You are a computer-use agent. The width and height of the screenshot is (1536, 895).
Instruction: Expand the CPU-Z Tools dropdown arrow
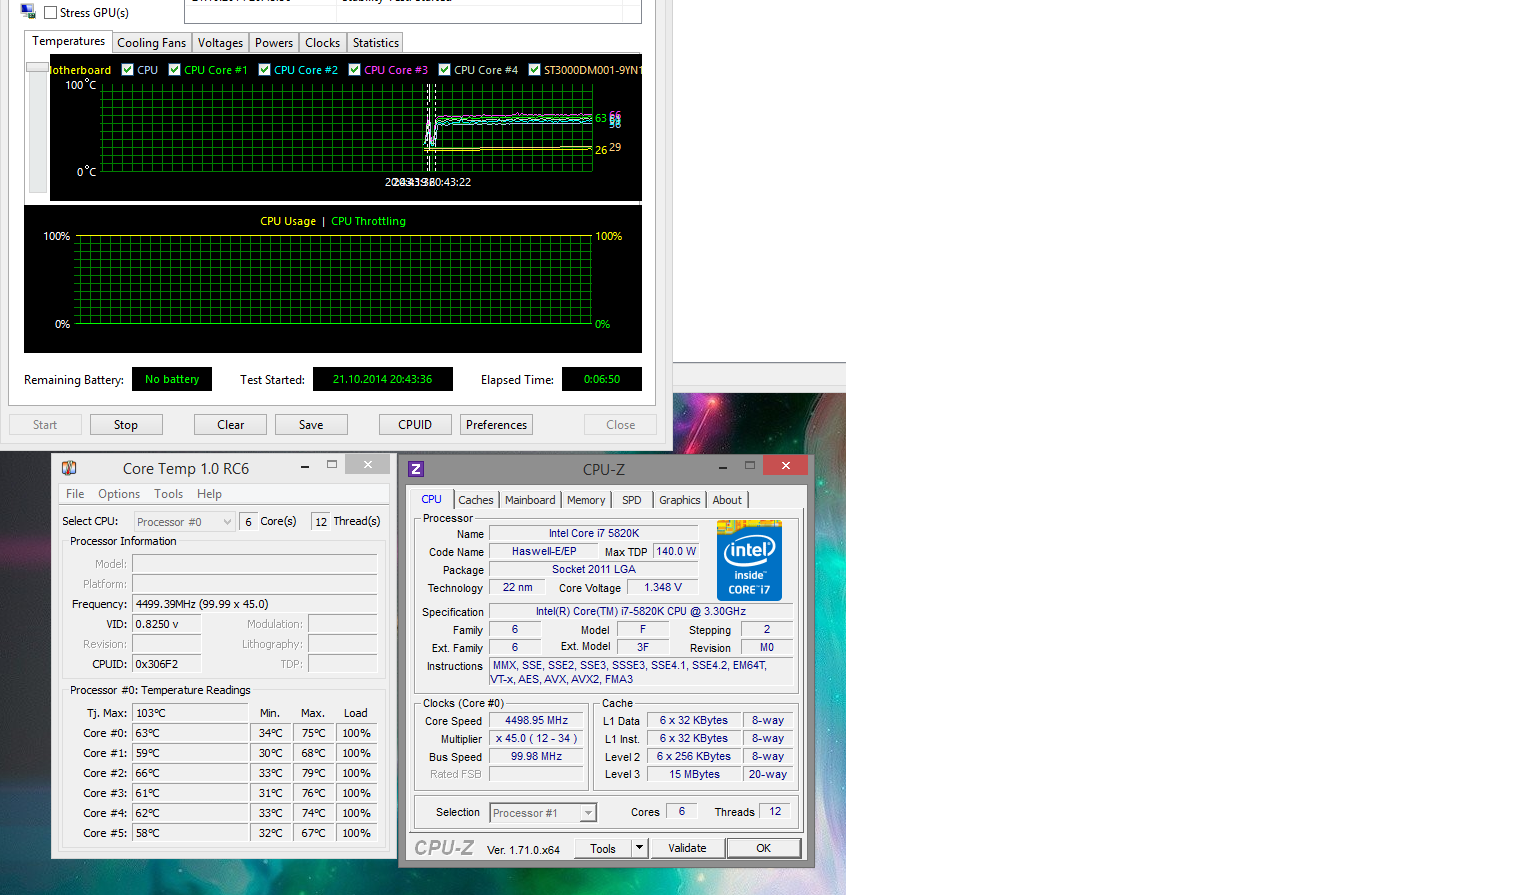coord(640,848)
